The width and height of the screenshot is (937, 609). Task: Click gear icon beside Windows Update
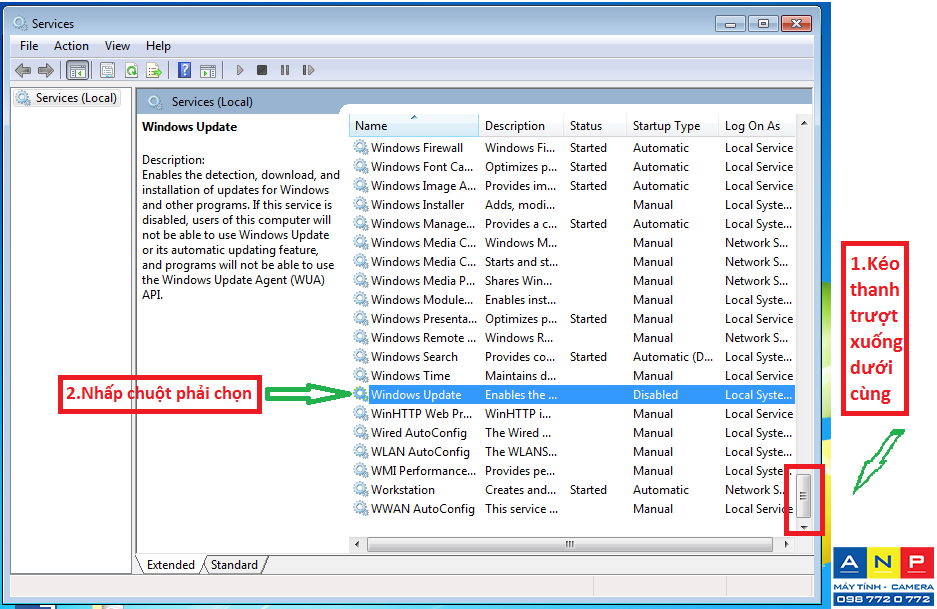tap(360, 394)
